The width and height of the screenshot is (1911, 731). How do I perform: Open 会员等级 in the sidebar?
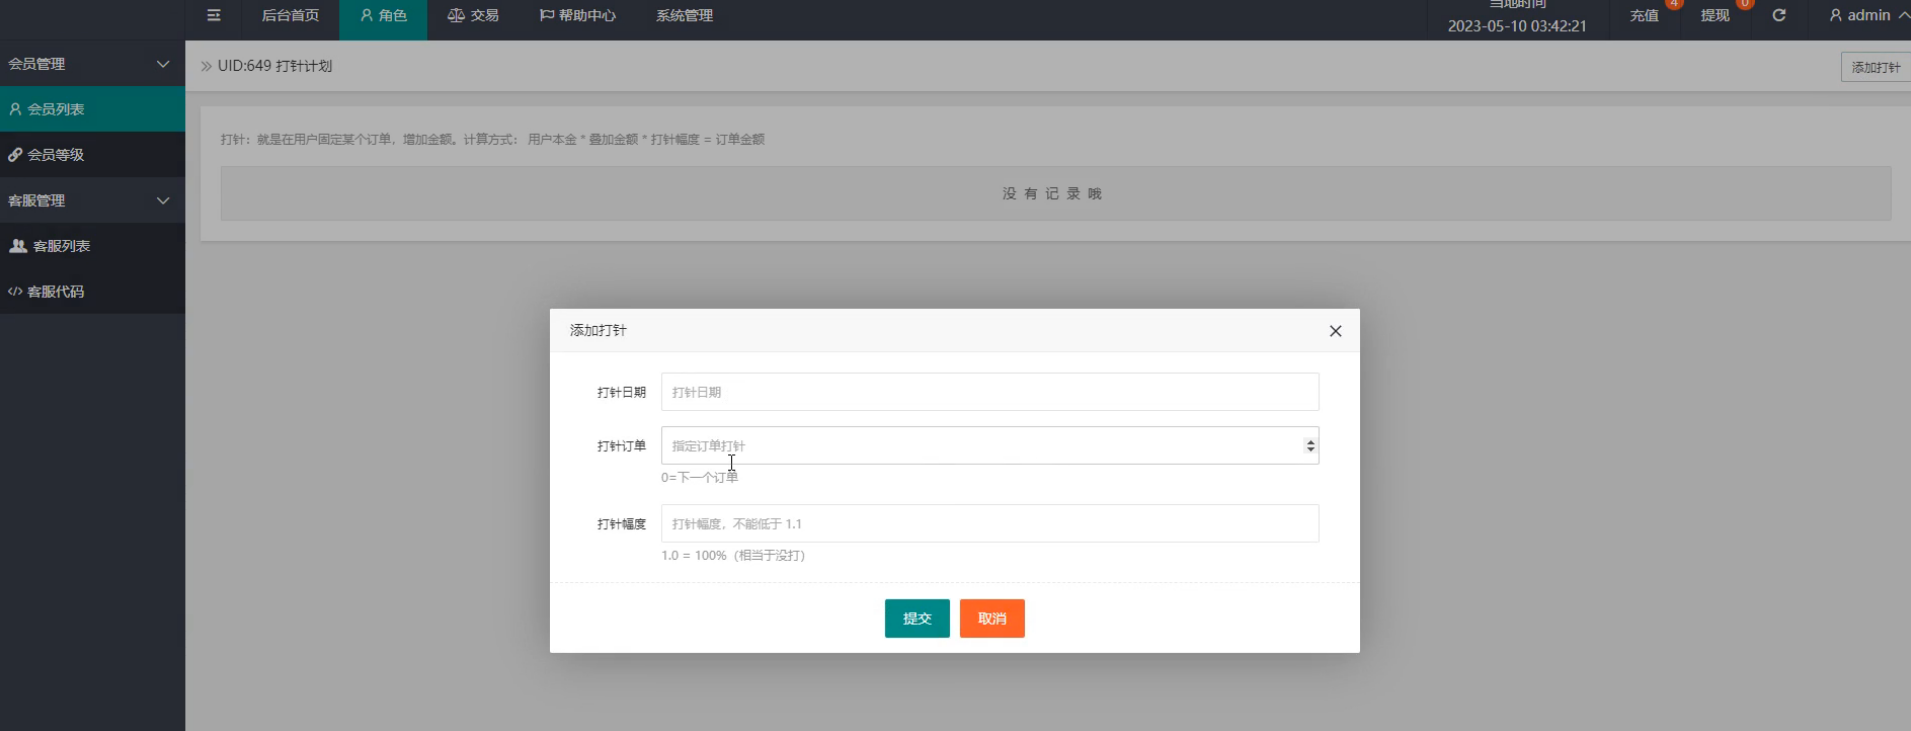click(56, 155)
